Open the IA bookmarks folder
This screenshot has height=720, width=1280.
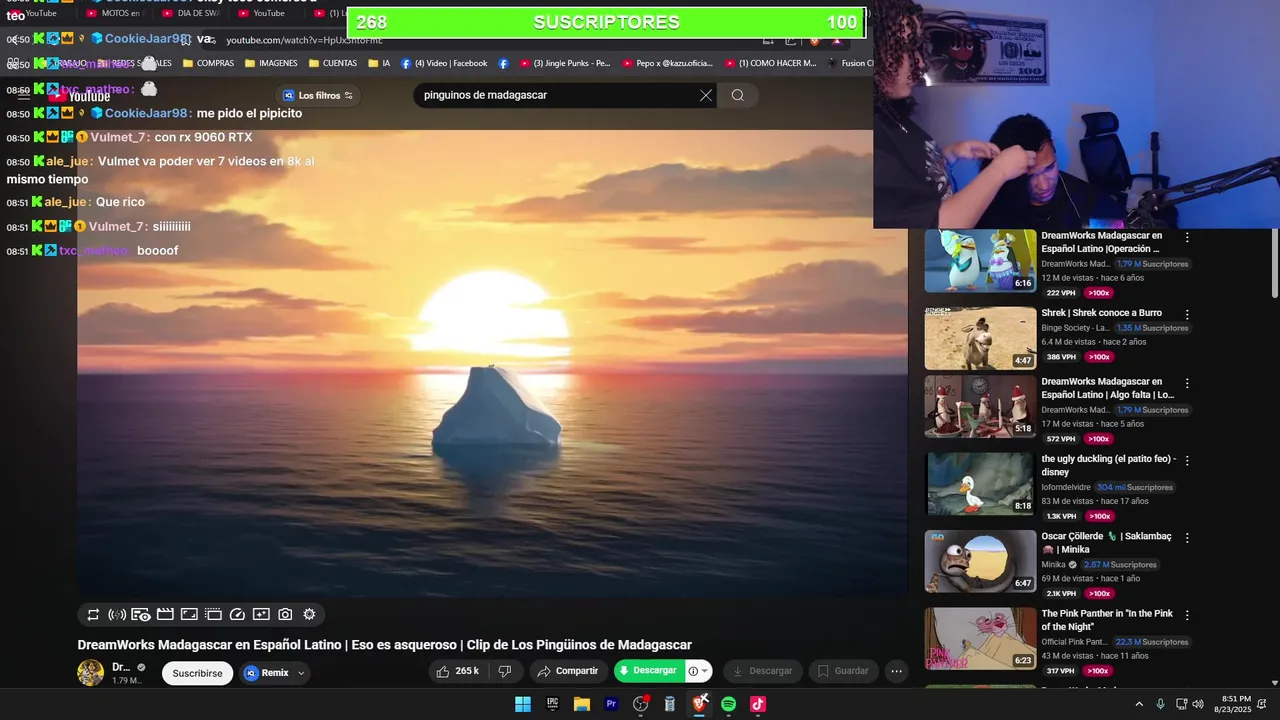[379, 63]
